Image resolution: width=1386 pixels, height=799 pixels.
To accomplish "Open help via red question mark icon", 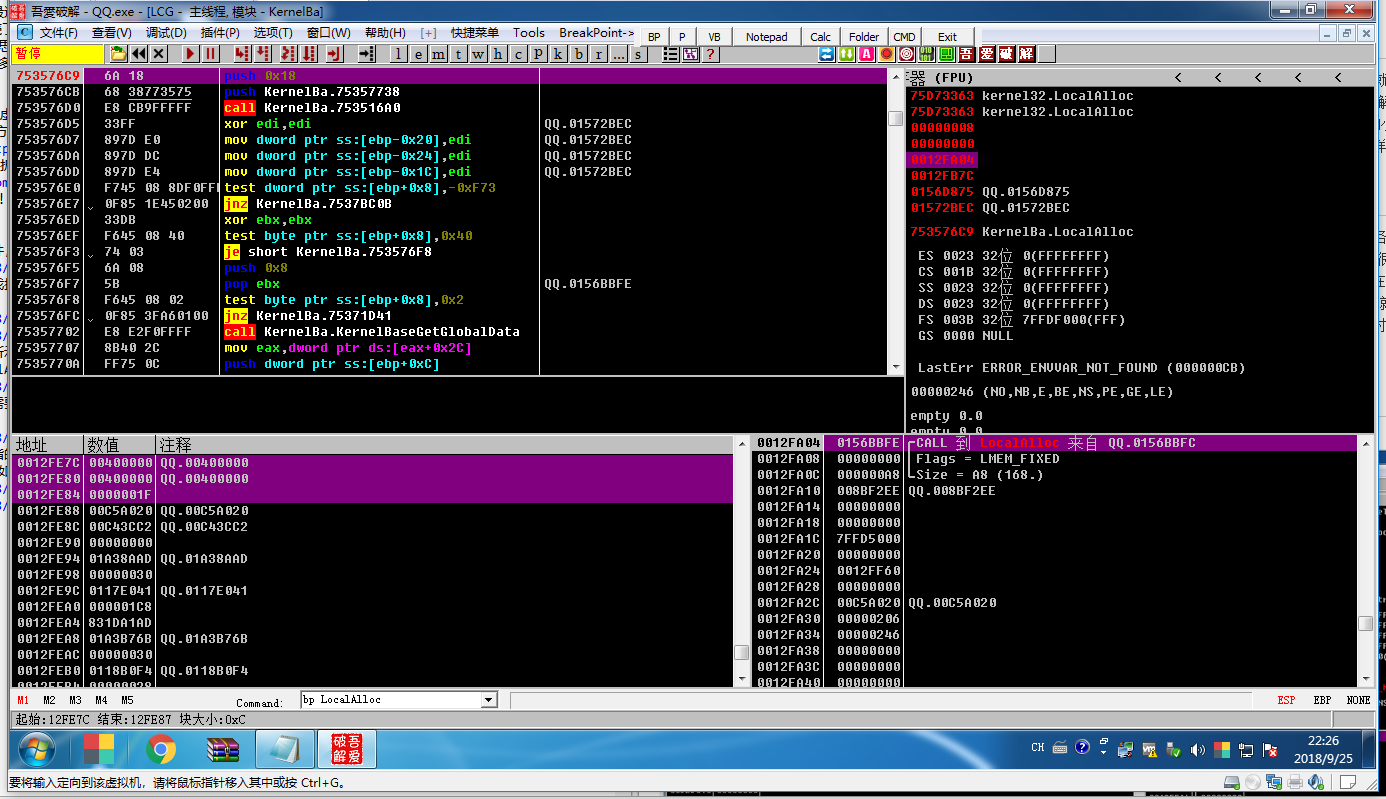I will (710, 54).
